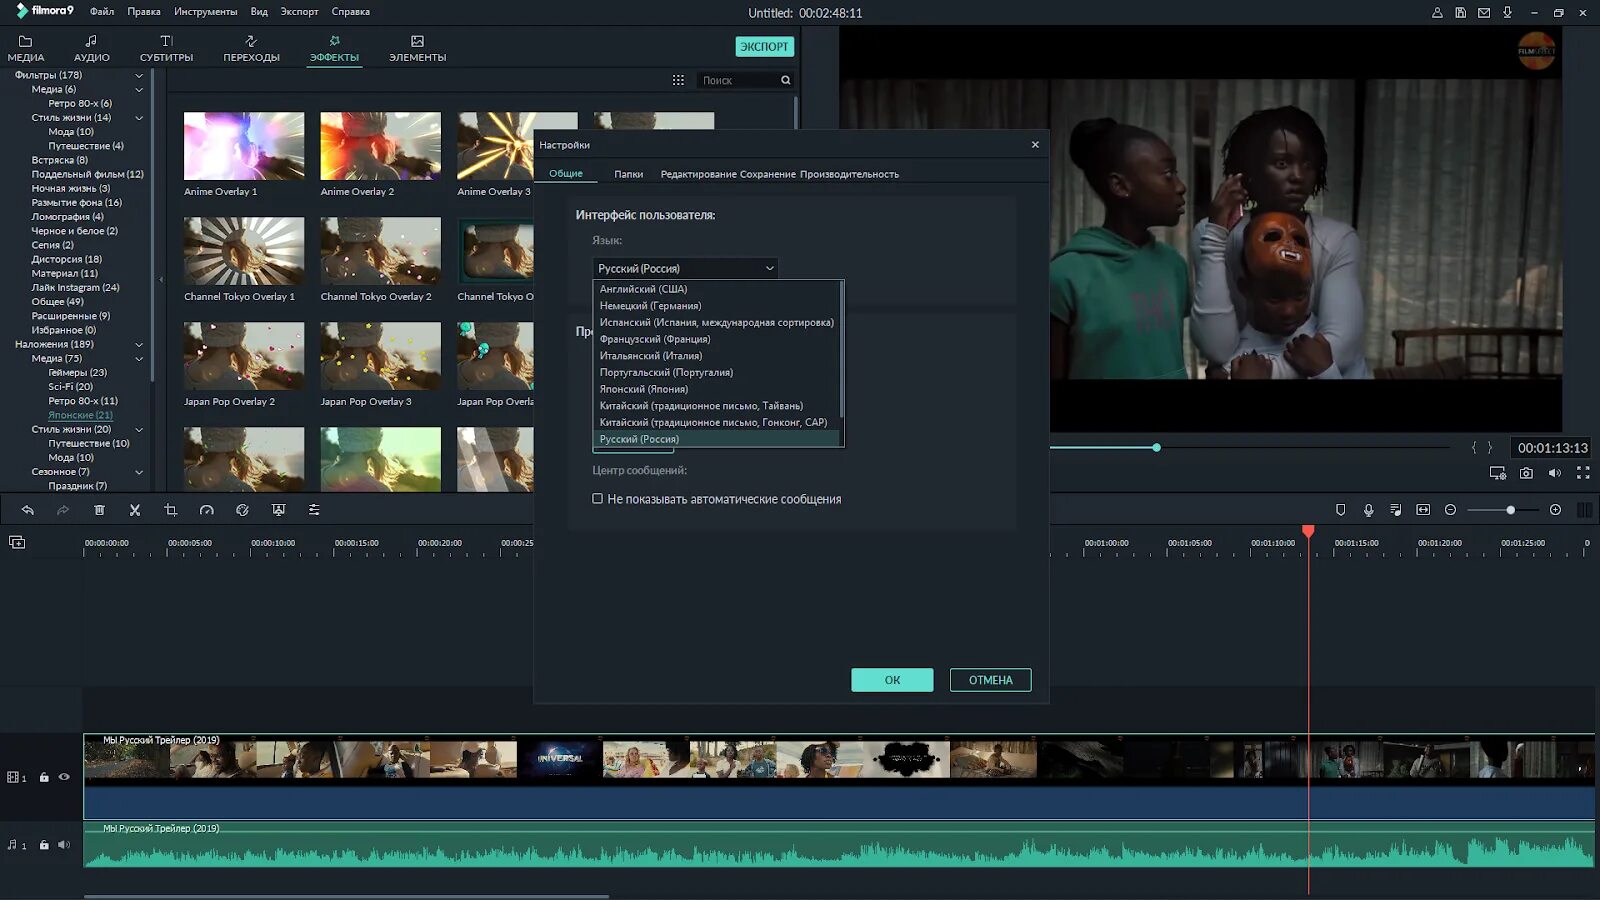Click the effects search field
Image resolution: width=1600 pixels, height=900 pixels.
(x=738, y=80)
